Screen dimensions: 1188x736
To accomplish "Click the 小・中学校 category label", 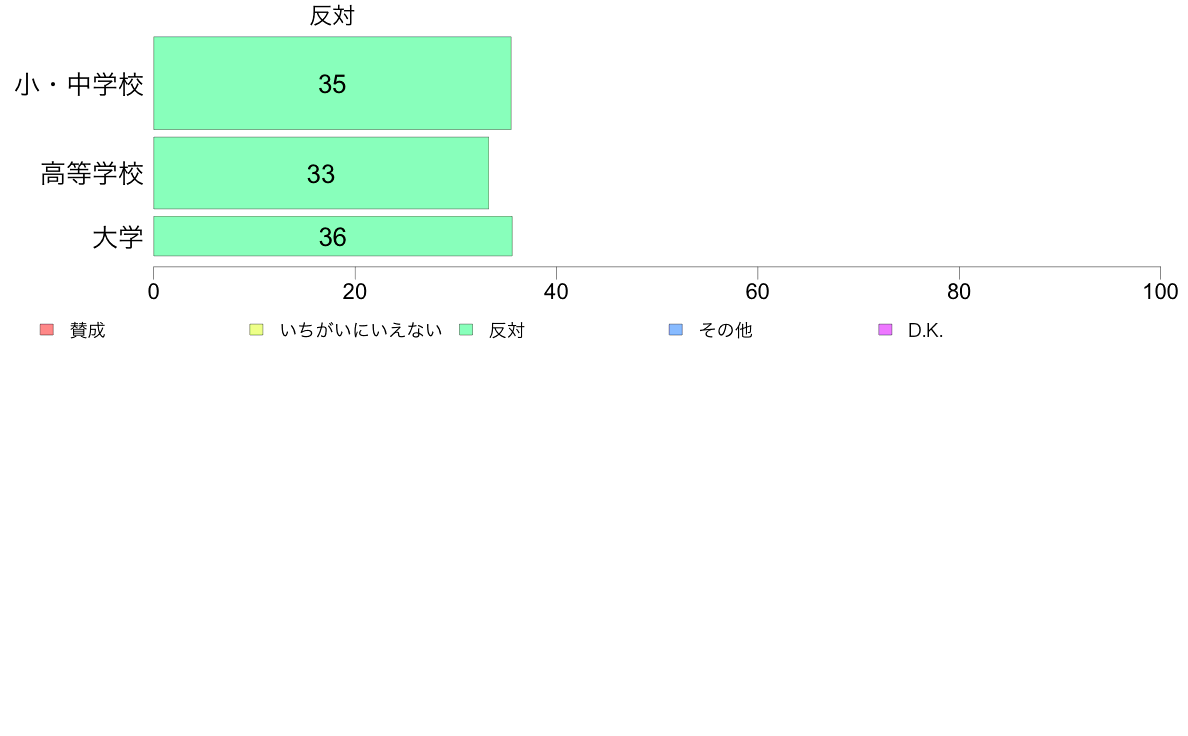I will click(79, 84).
